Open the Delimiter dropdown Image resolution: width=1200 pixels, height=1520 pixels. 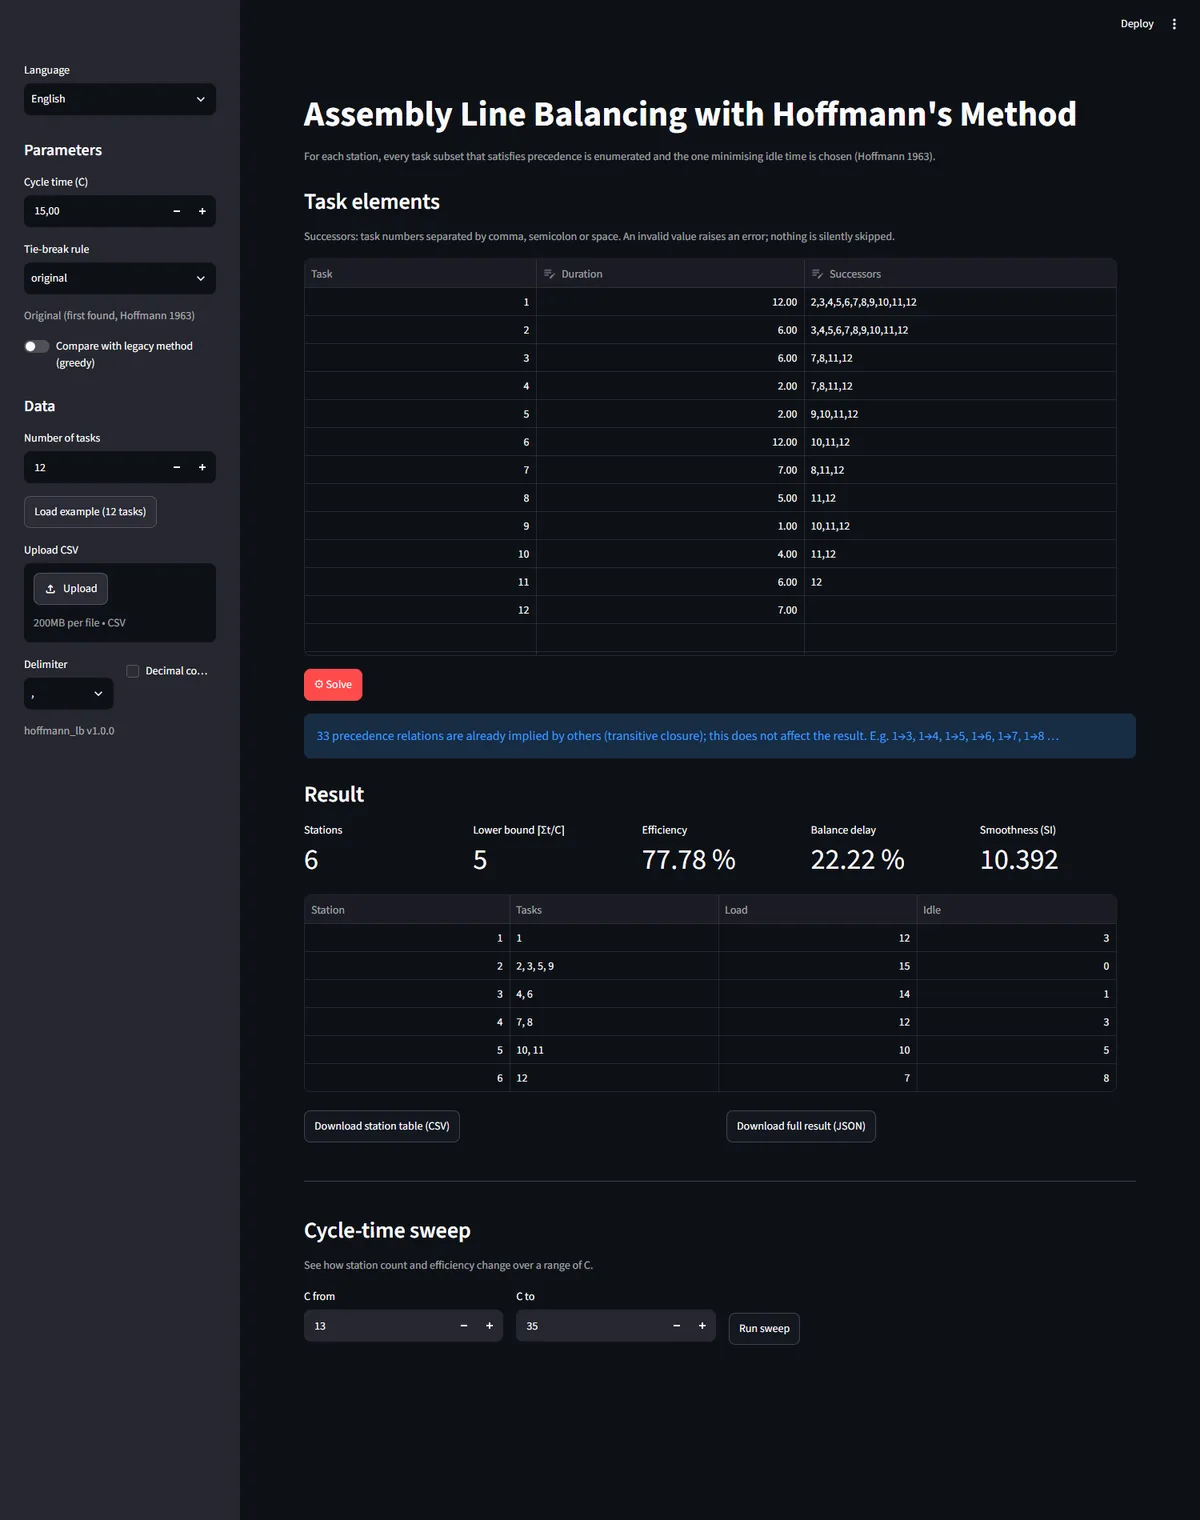68,694
